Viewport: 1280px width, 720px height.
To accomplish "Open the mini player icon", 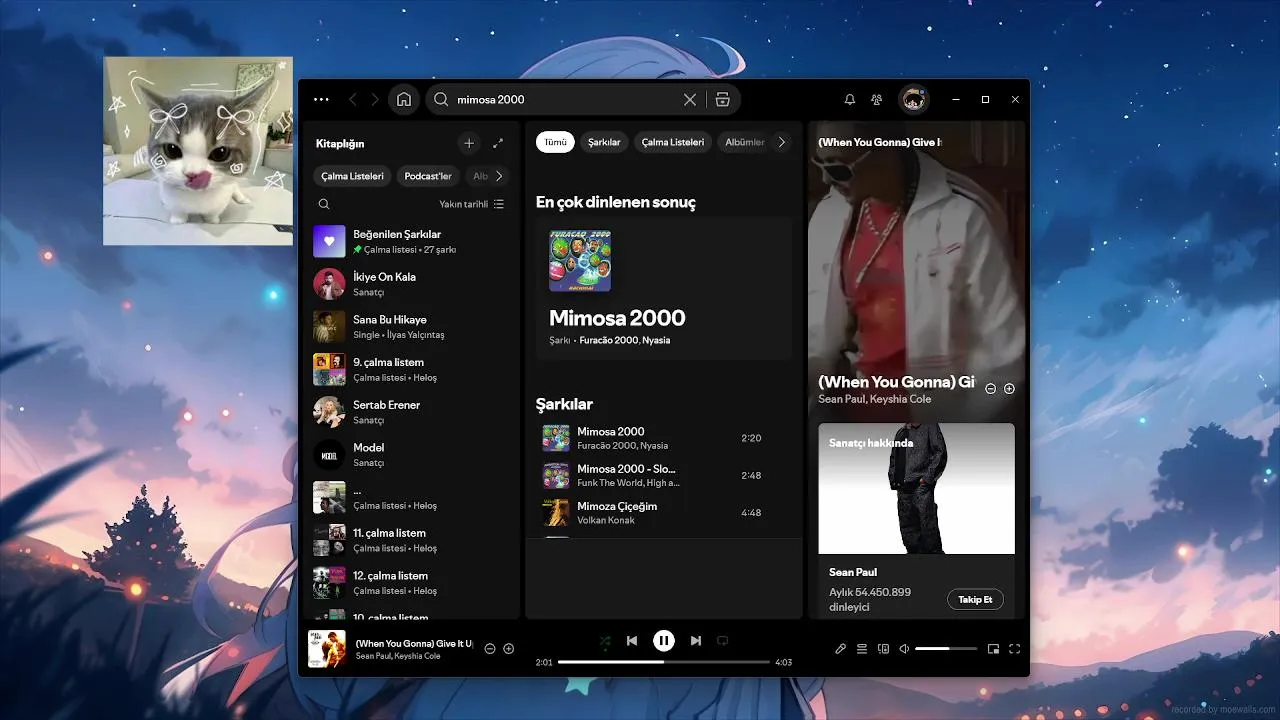I will pyautogui.click(x=993, y=649).
